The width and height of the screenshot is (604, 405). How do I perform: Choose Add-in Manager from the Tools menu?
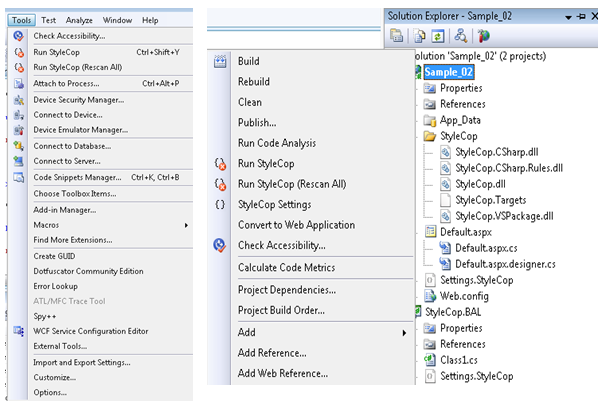(65, 210)
